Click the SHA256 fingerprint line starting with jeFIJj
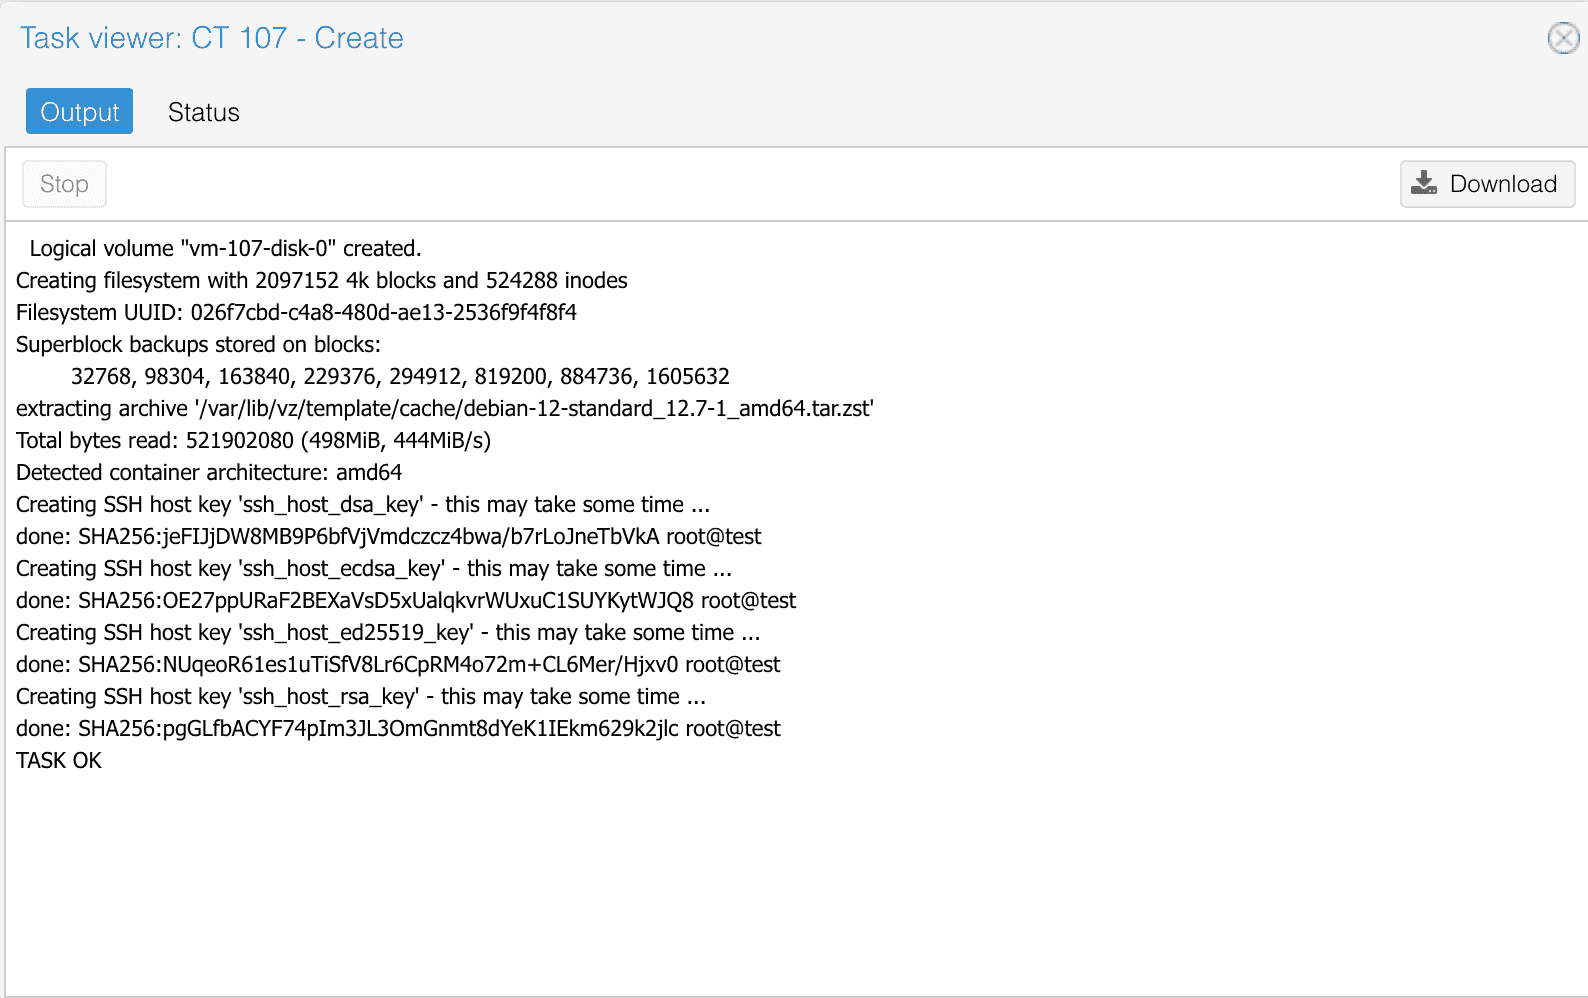The height and width of the screenshot is (998, 1588). point(388,537)
